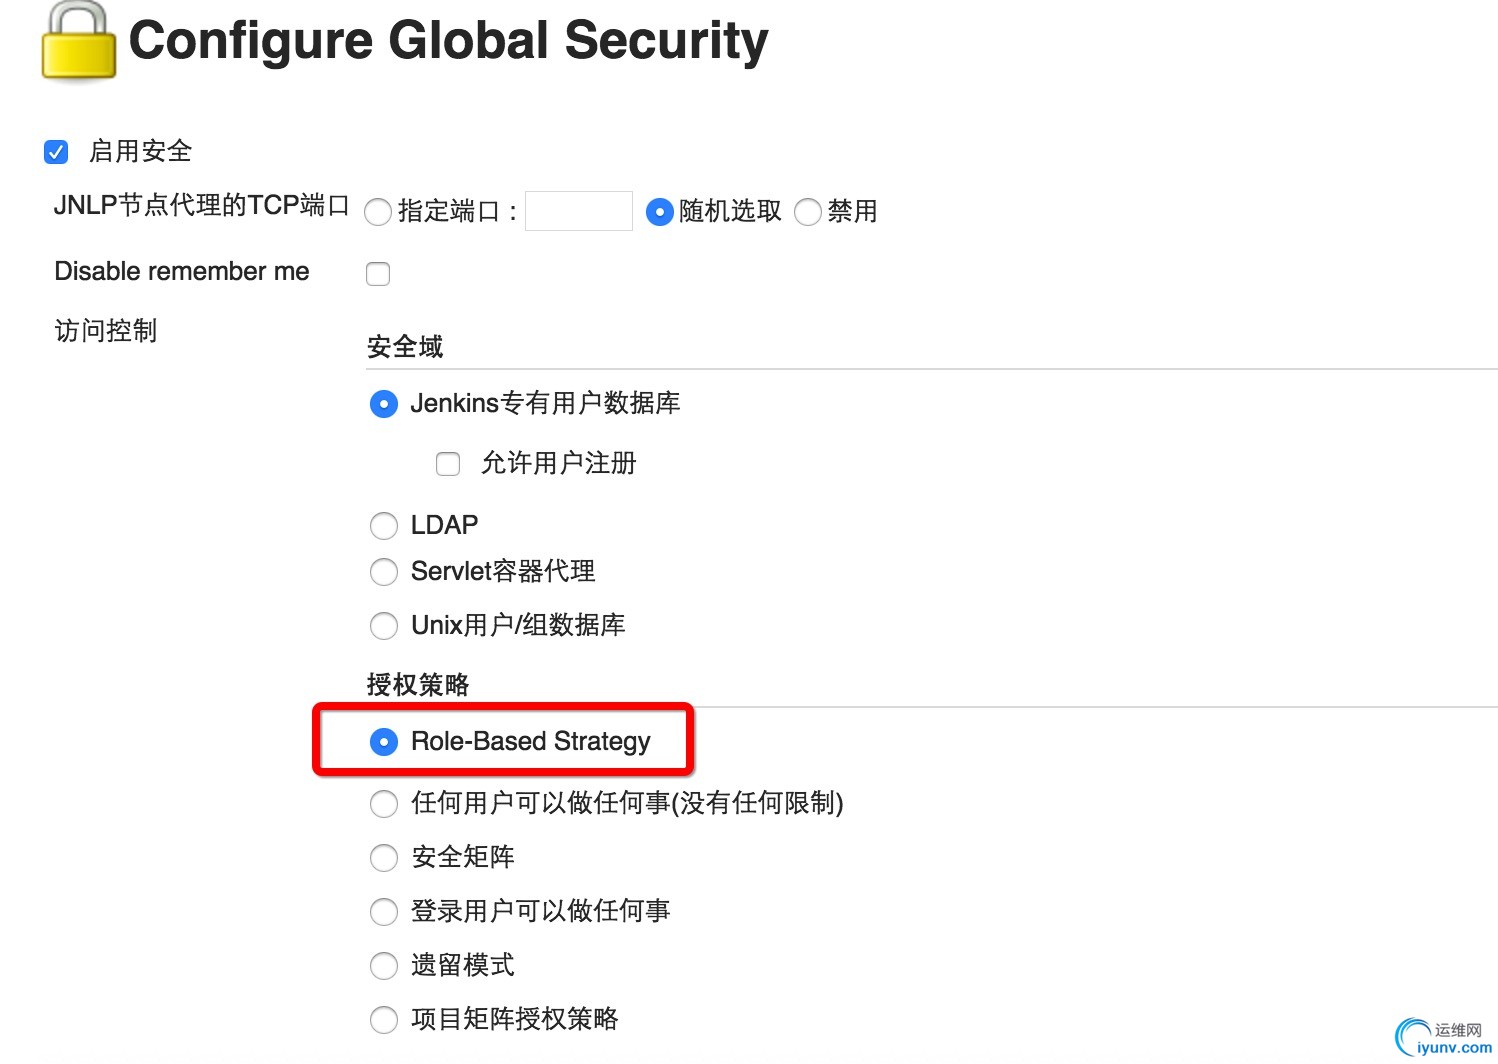Select the 安全矩阵 authorization option
Image resolution: width=1498 pixels, height=1064 pixels.
coord(384,858)
